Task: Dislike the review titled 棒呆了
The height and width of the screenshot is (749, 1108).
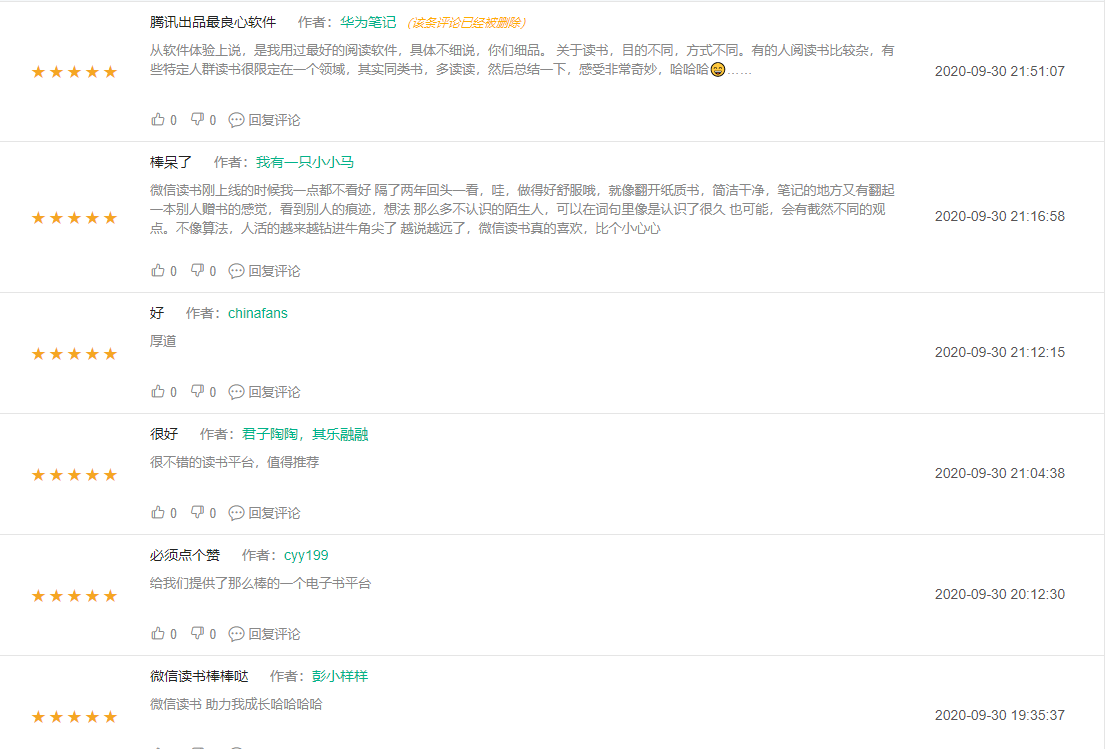Action: pos(197,271)
